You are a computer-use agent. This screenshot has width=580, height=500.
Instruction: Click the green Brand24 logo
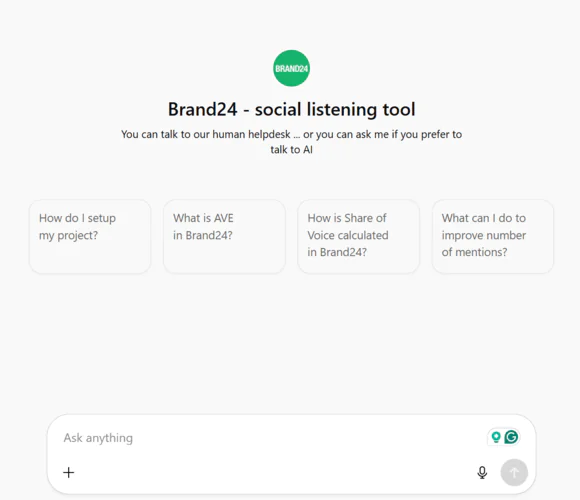click(291, 68)
